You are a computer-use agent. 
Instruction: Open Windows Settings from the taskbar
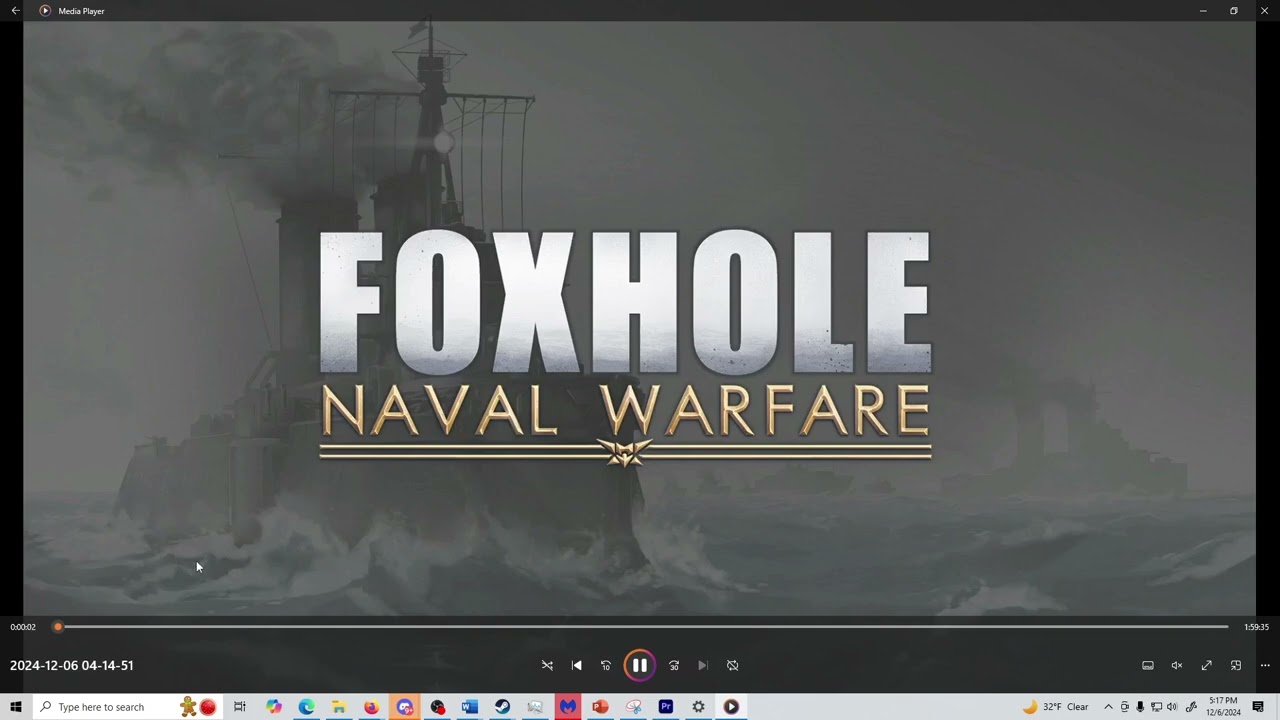point(698,707)
